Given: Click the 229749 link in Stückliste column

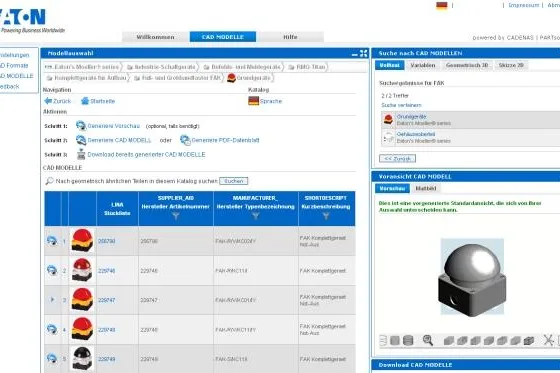Looking at the screenshot, I should coord(106,359).
